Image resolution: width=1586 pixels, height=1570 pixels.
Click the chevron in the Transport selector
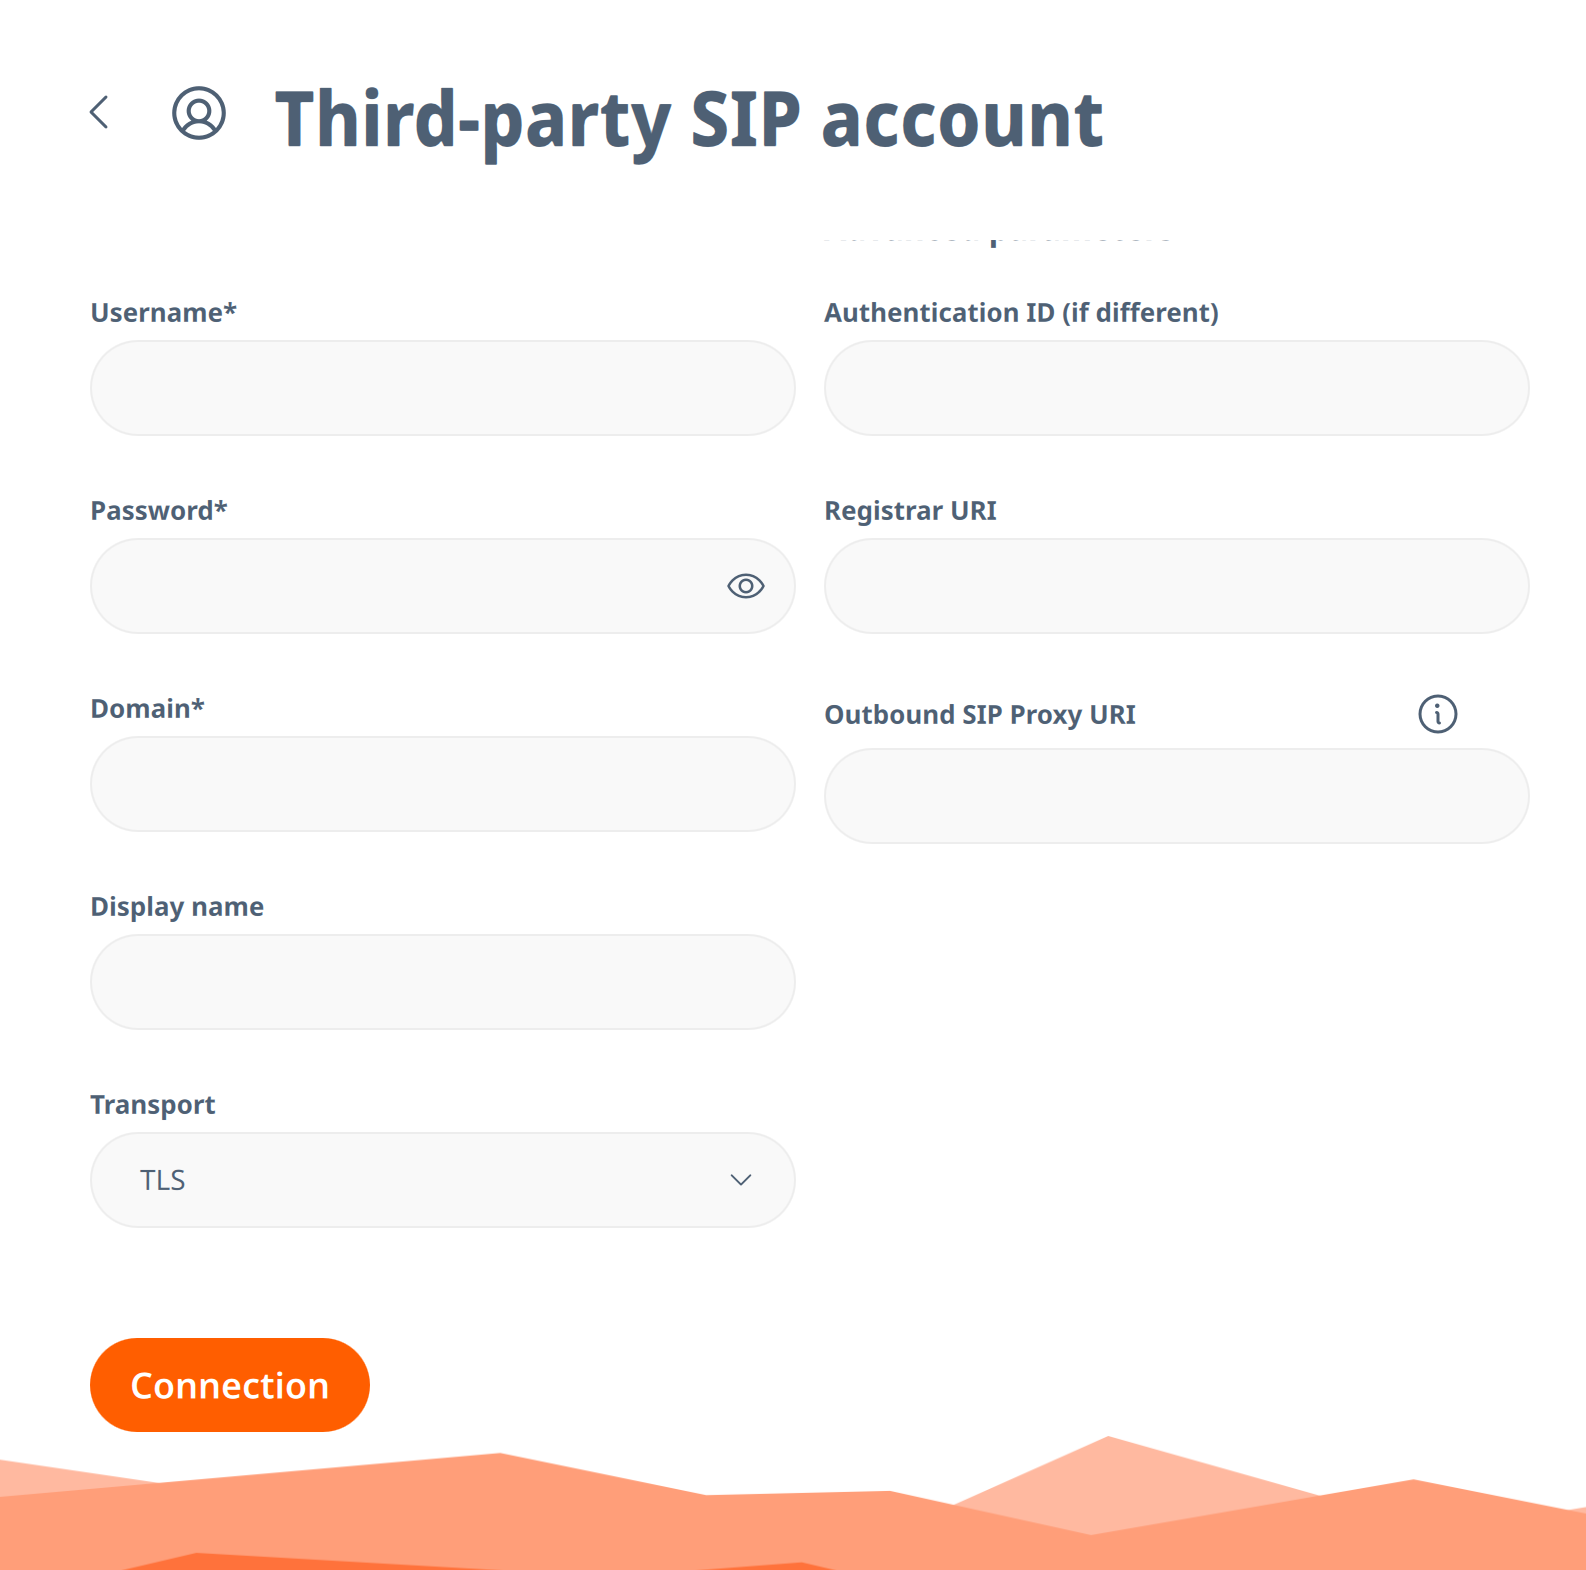[x=740, y=1180]
